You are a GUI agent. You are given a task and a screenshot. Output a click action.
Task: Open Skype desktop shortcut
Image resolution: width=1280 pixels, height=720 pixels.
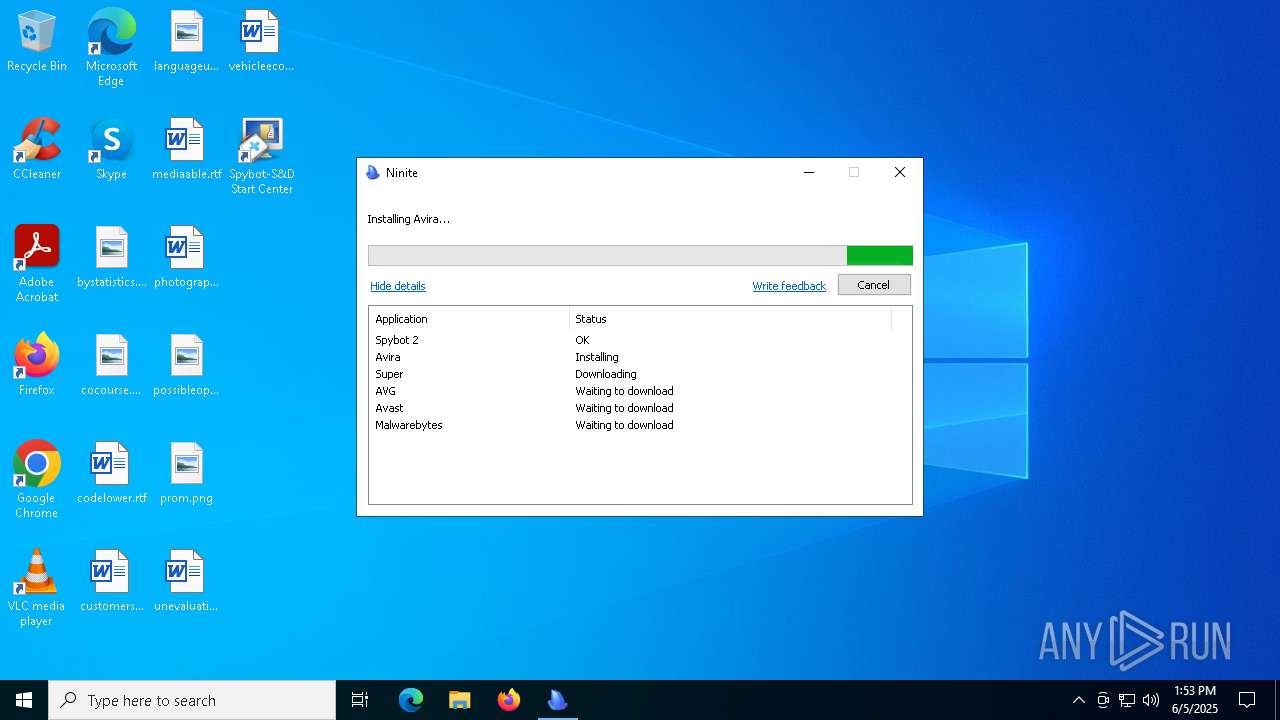click(x=111, y=149)
